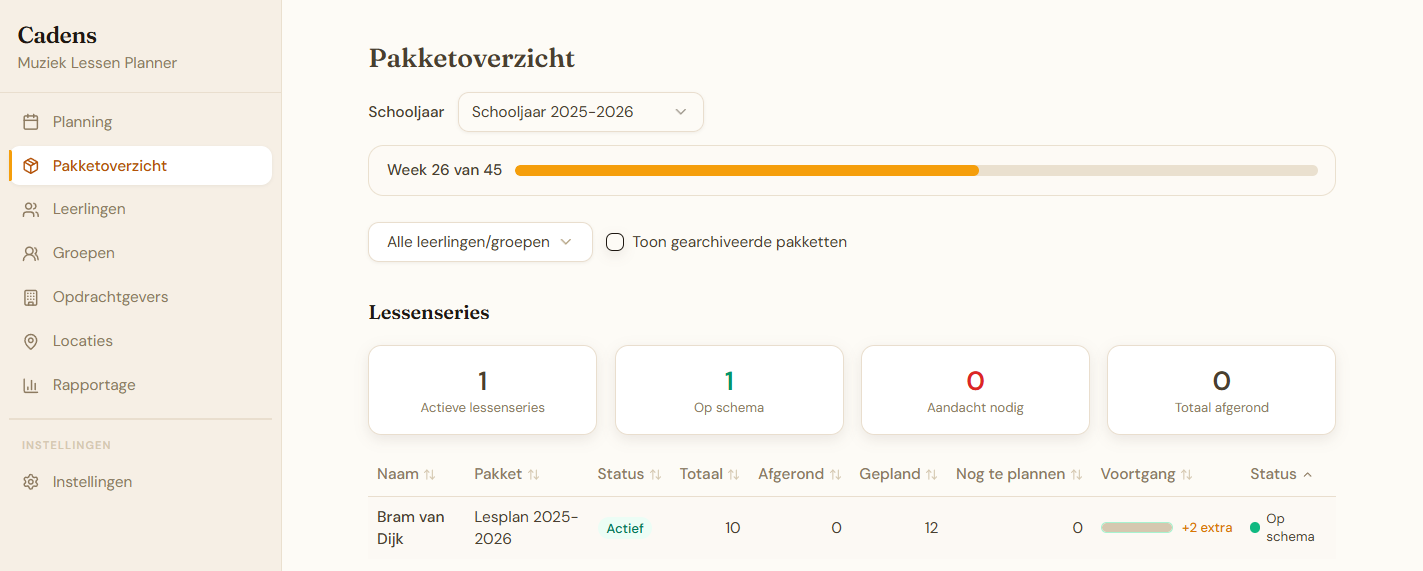Open Groepen from the sidebar
The width and height of the screenshot is (1423, 571).
coord(140,254)
